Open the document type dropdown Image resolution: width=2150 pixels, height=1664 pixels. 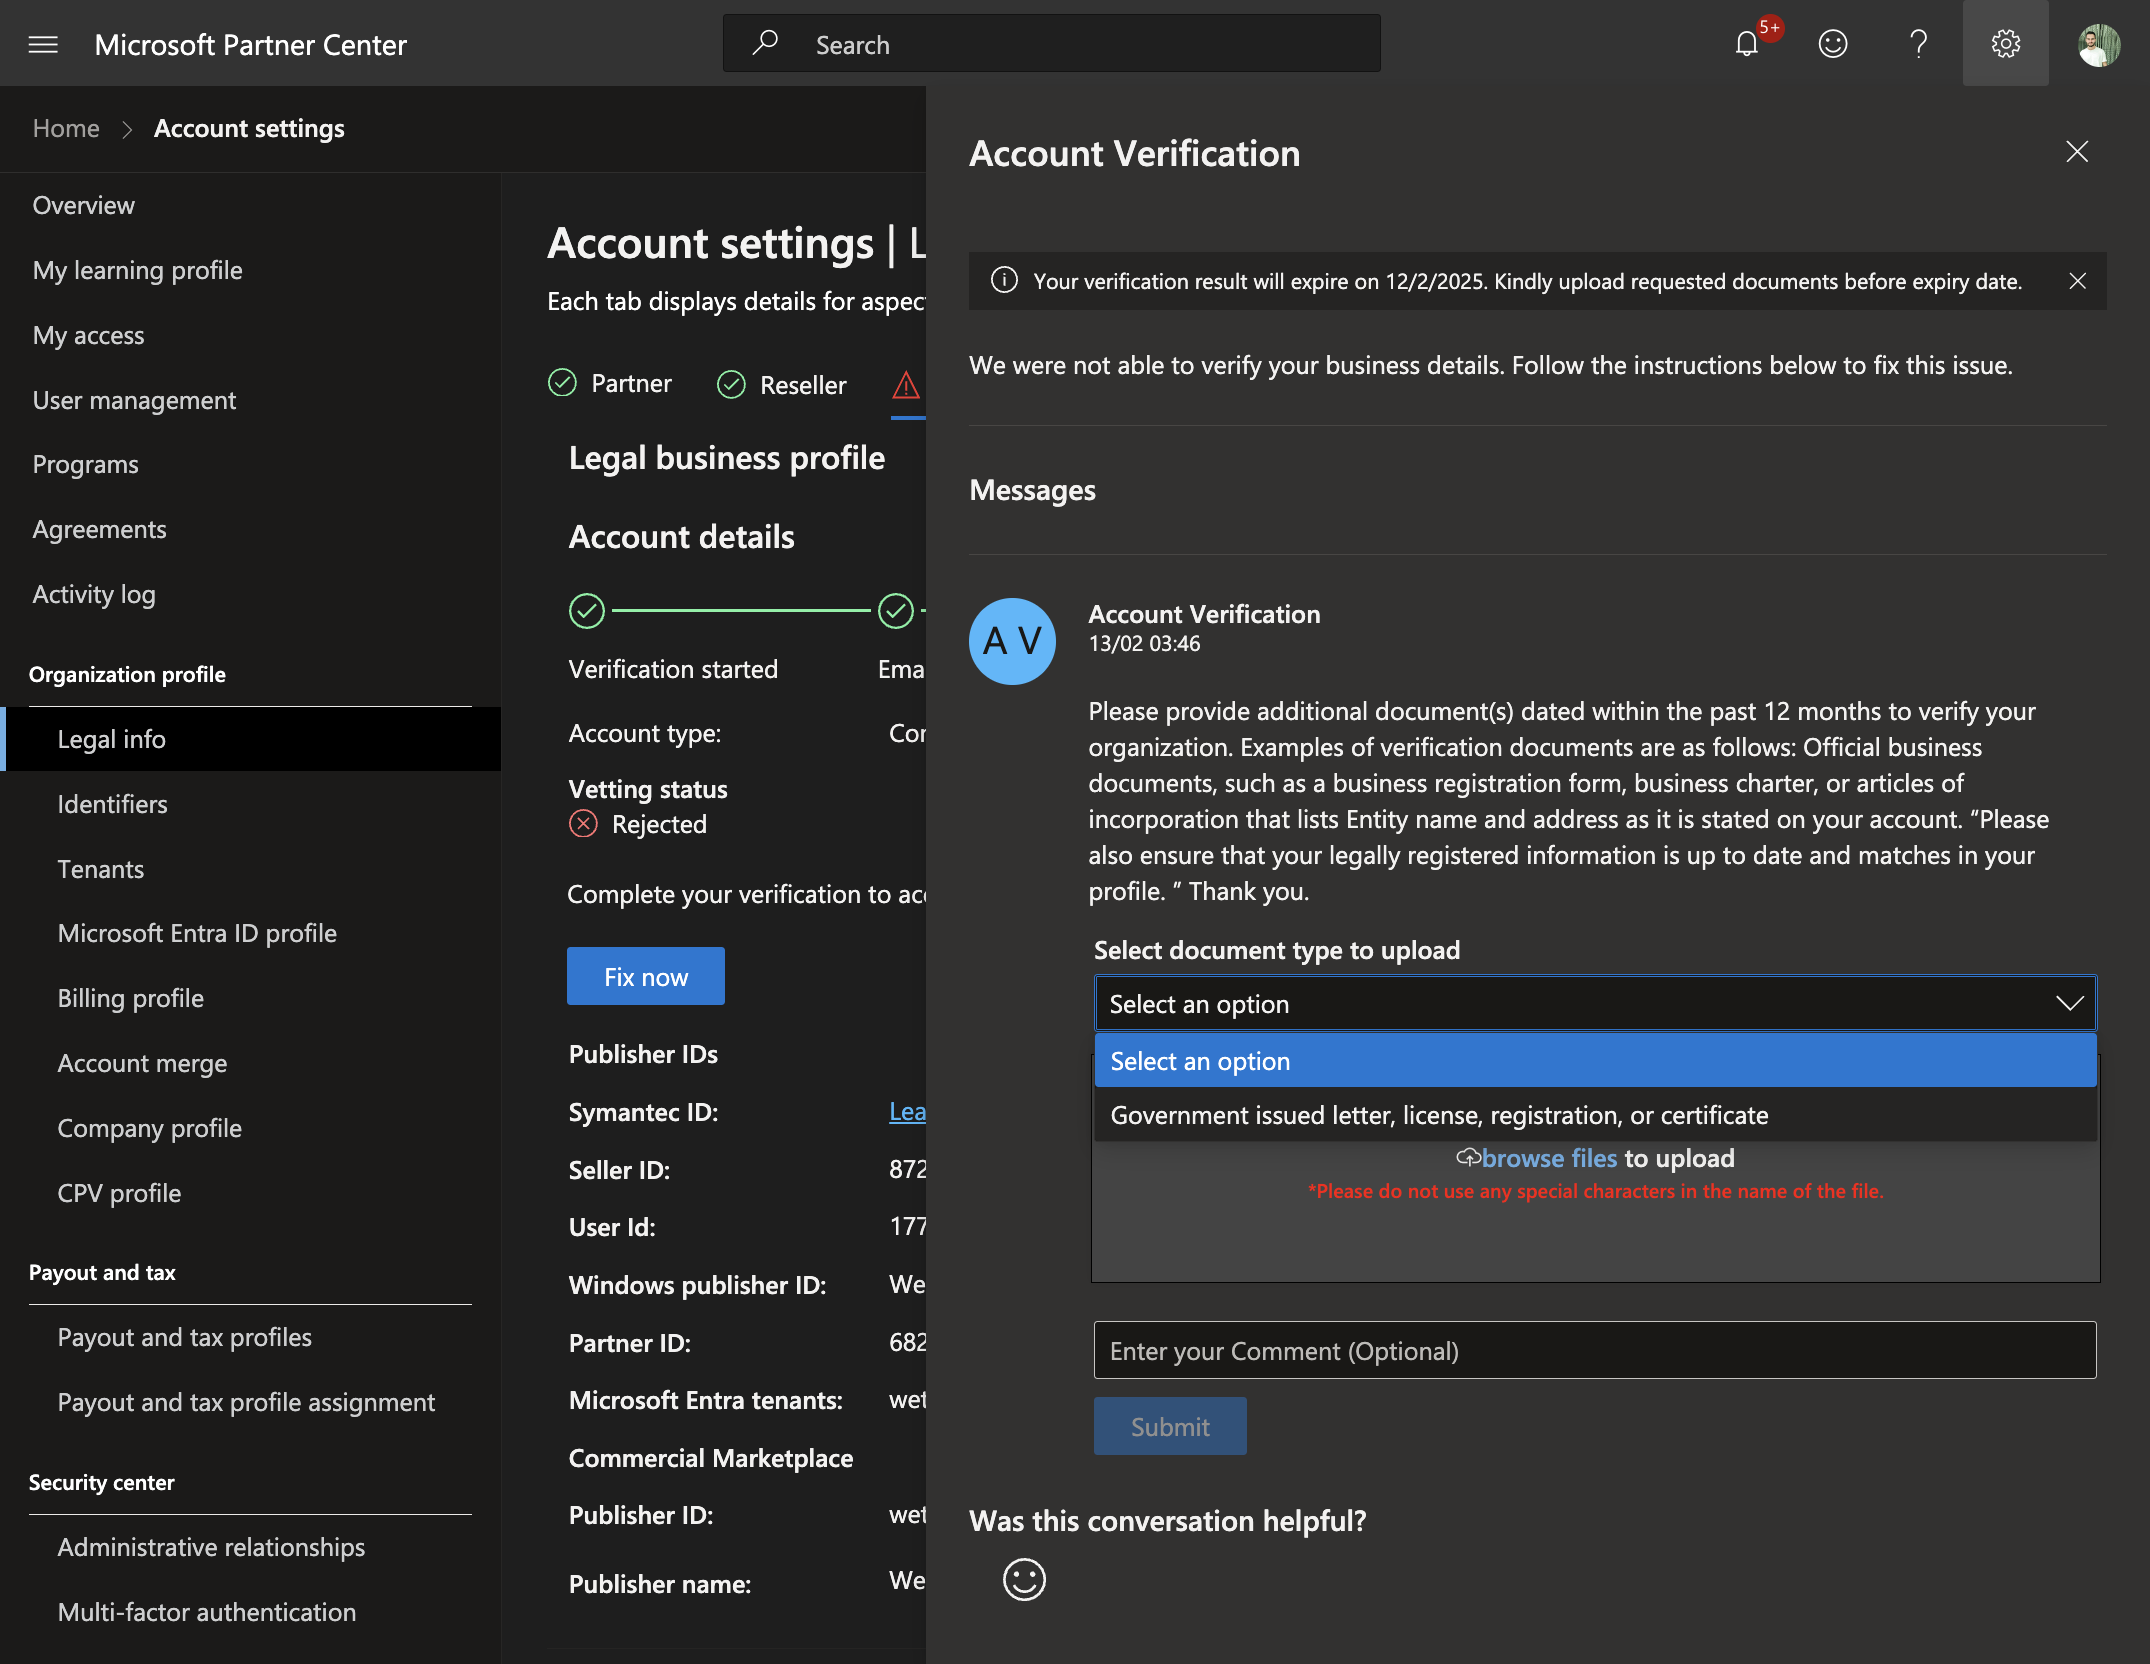[1595, 1004]
